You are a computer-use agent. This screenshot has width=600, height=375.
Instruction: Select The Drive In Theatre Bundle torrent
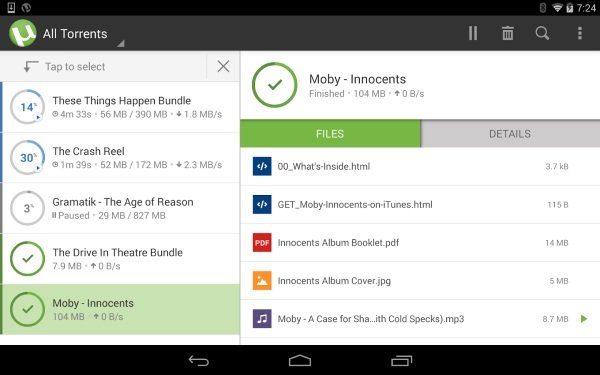coord(121,259)
